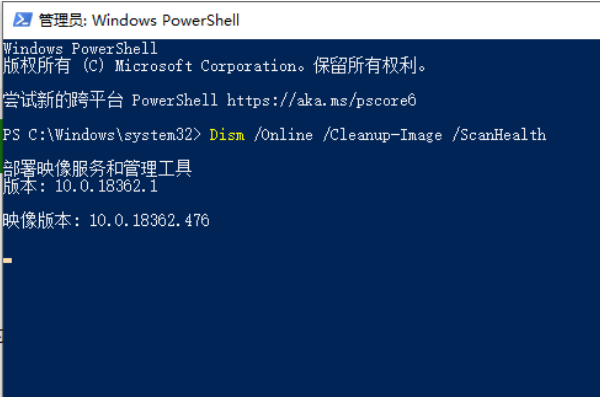Click the '/Online' argument
600x400 pixels.
pos(288,134)
